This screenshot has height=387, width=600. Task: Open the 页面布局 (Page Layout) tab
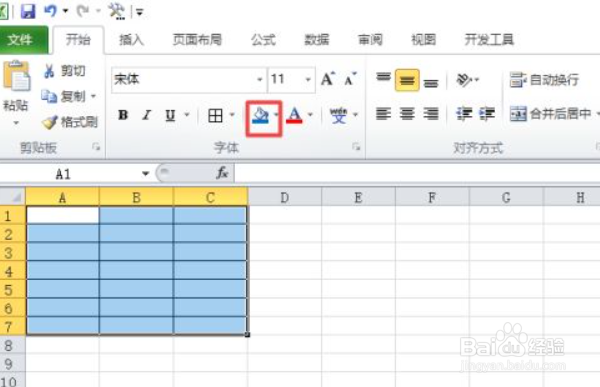(x=197, y=39)
